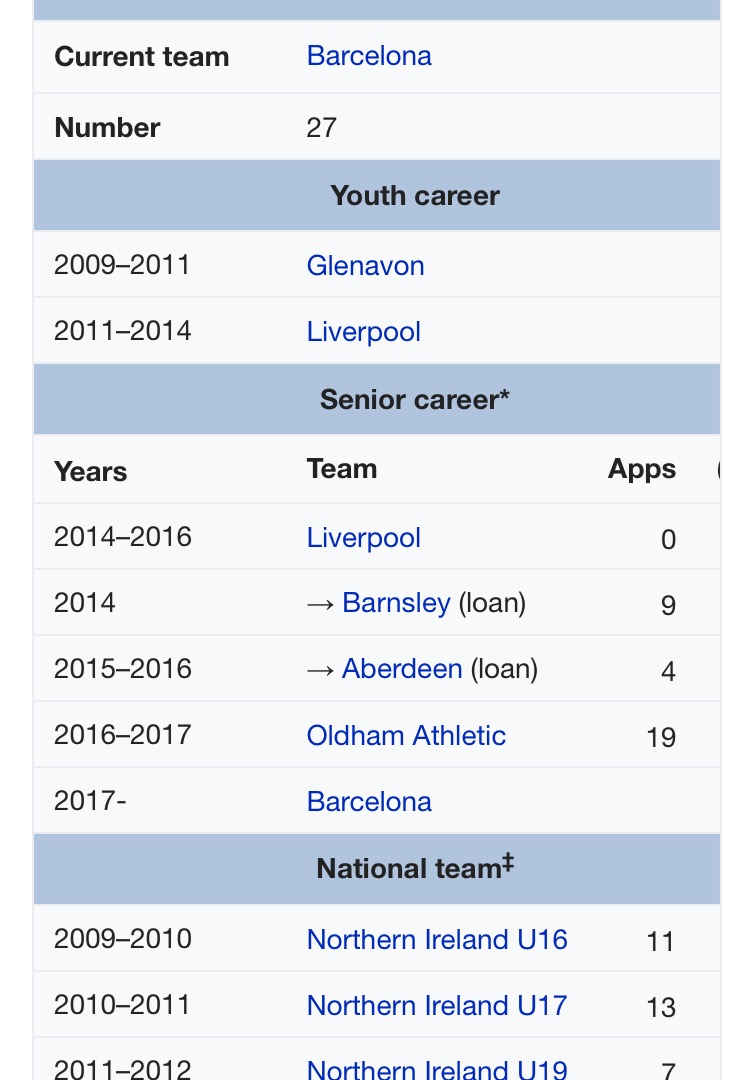Open the Oldham Athletic link
The image size is (750, 1080).
coord(406,736)
